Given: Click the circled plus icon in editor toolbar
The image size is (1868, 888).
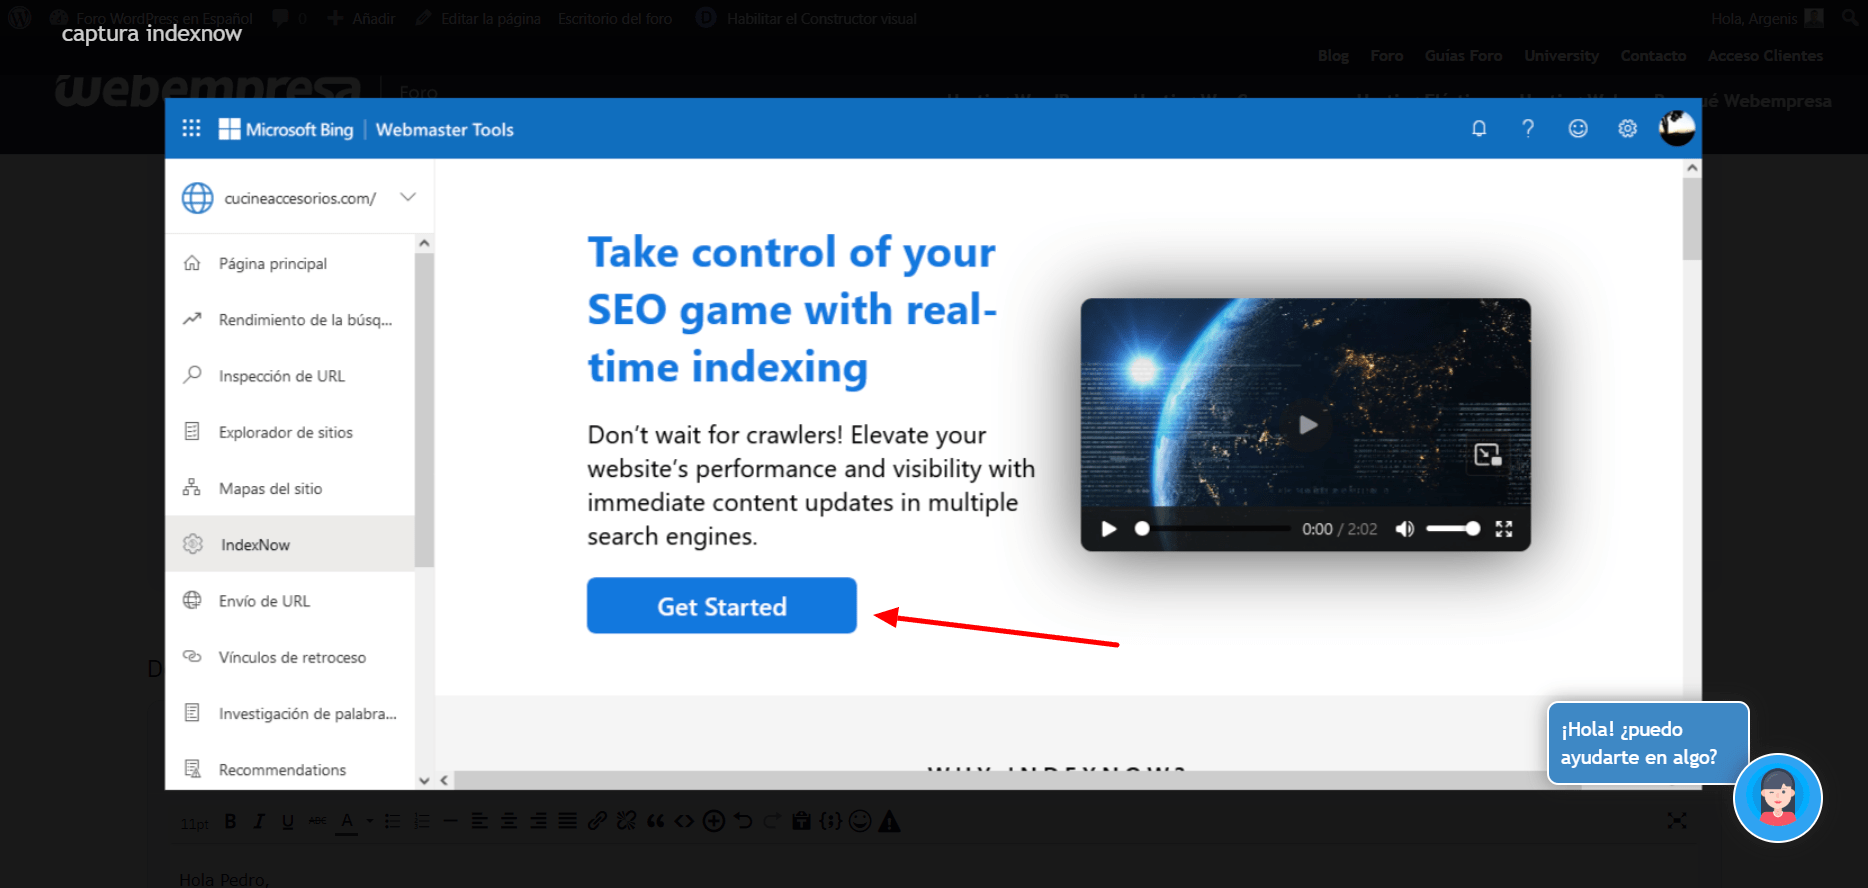Looking at the screenshot, I should point(714,821).
